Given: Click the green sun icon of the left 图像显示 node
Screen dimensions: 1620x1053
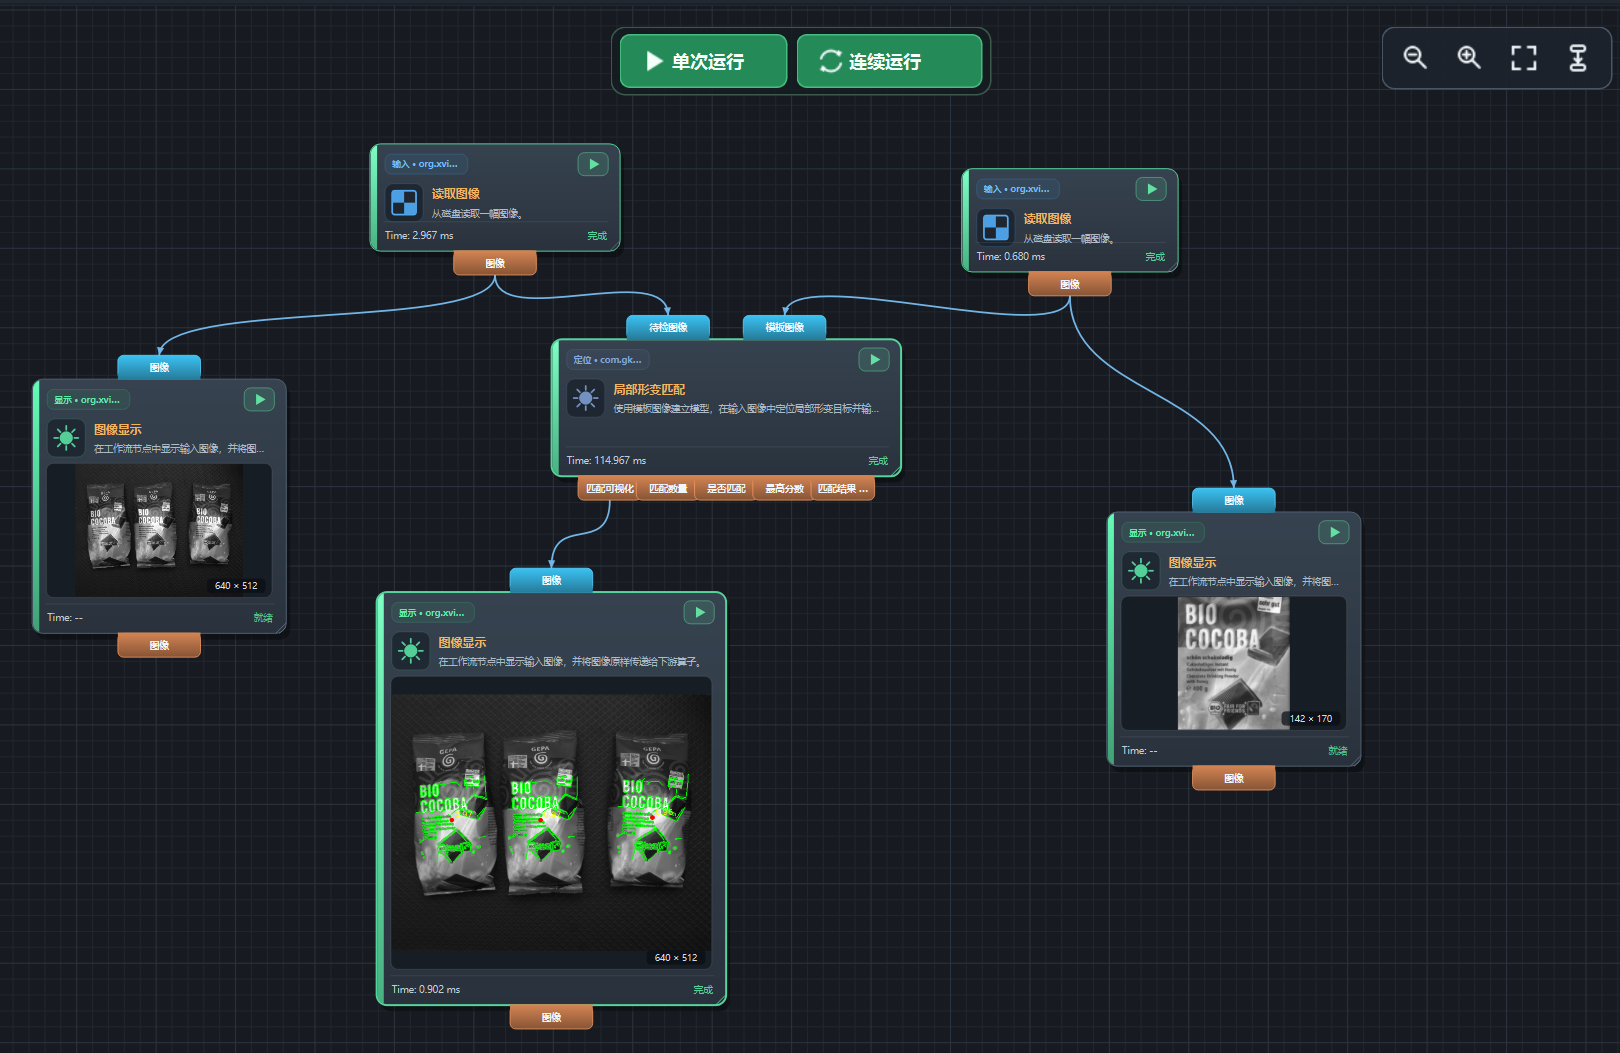Looking at the screenshot, I should pos(66,437).
